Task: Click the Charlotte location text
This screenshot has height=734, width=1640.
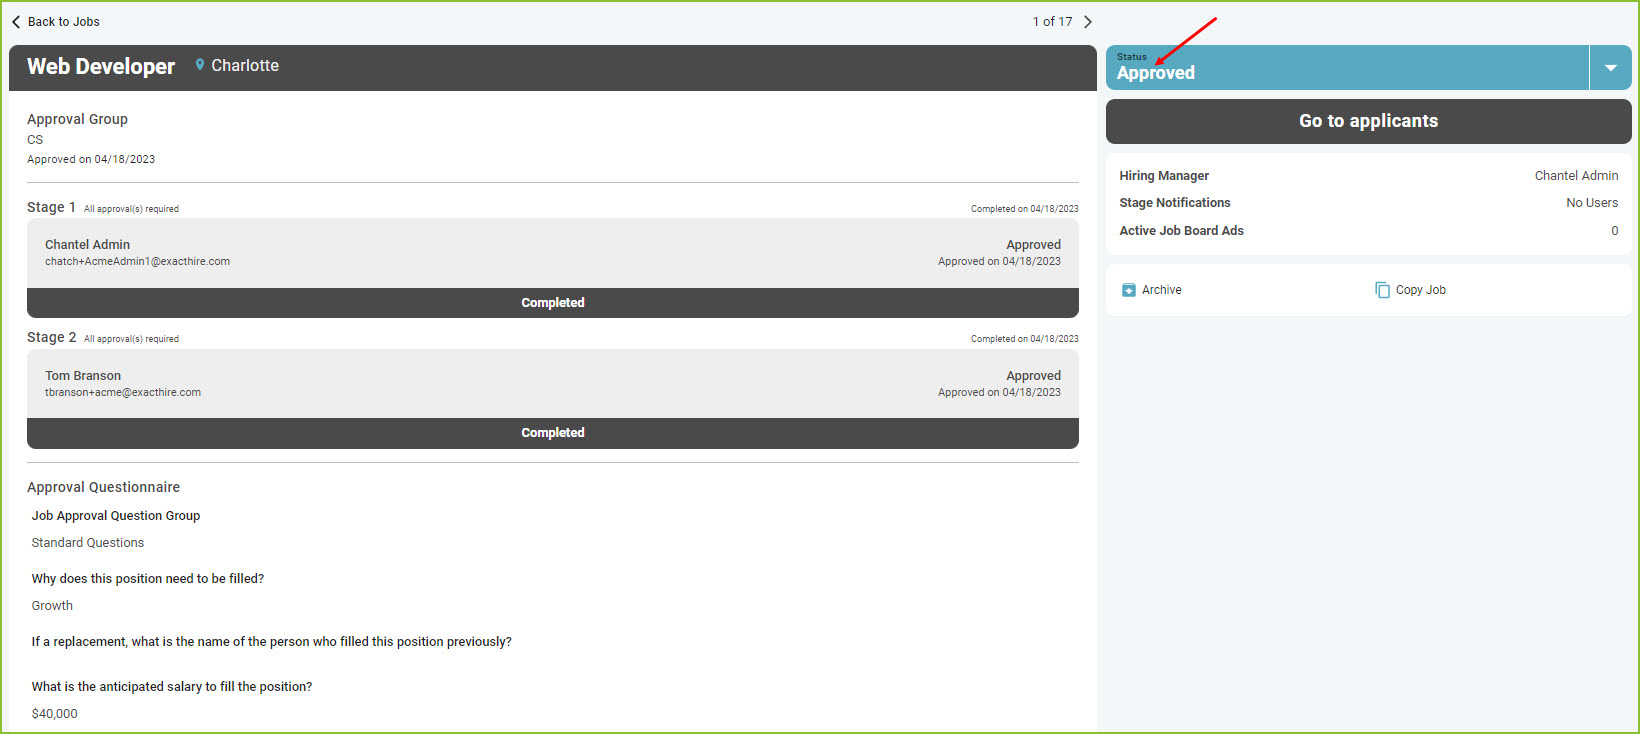Action: click(x=245, y=66)
